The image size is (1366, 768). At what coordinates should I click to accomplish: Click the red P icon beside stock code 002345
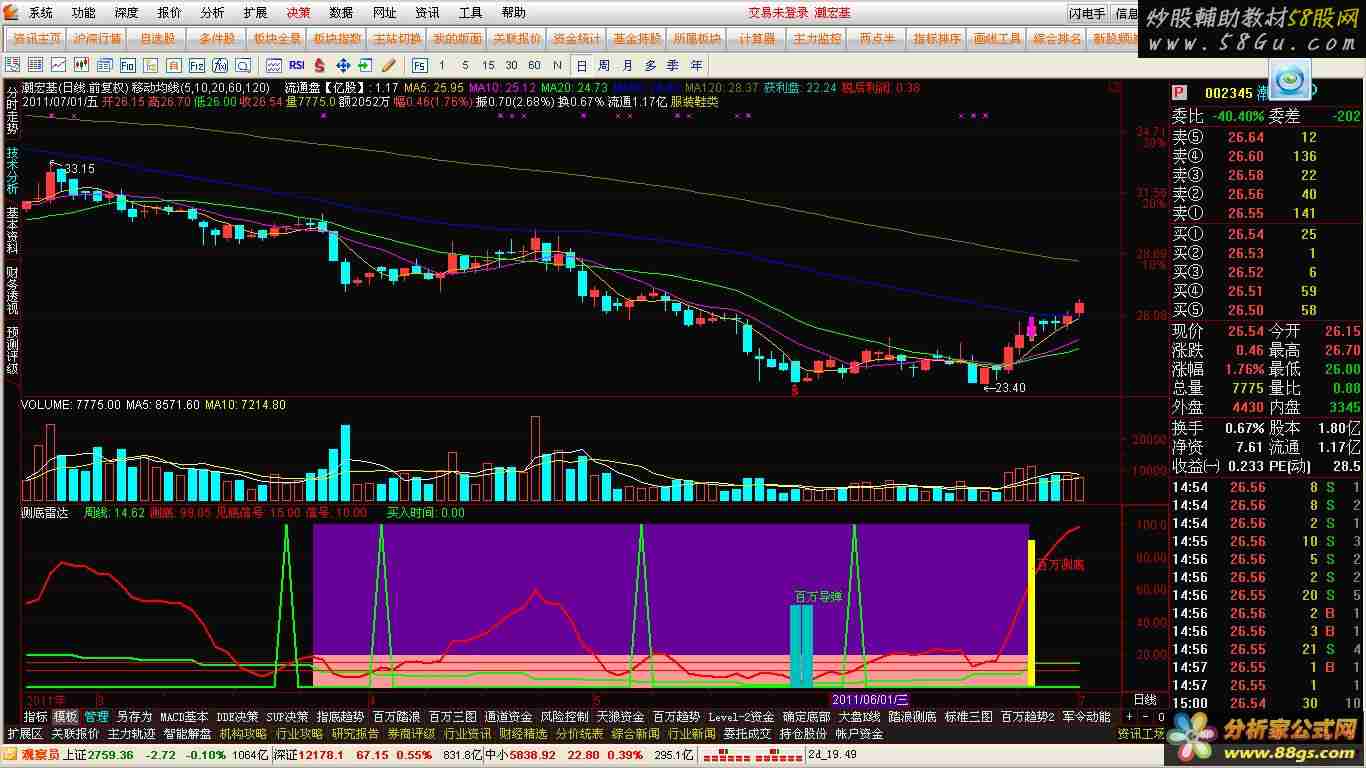[1180, 93]
